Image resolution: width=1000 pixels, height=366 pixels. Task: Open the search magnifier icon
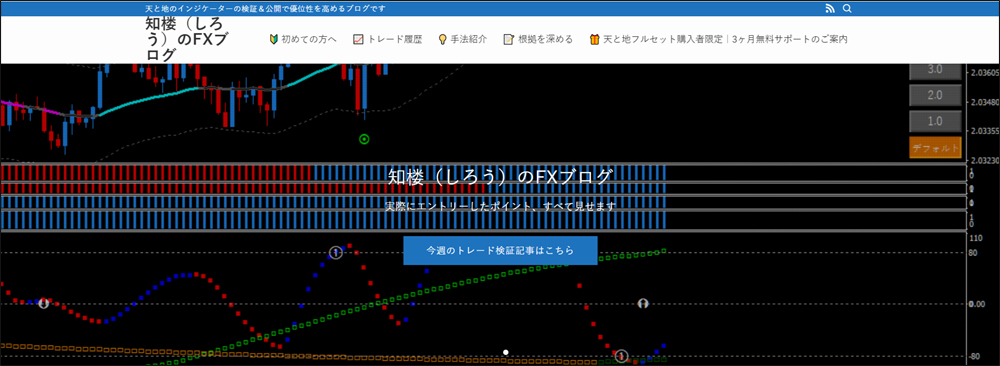[x=847, y=8]
